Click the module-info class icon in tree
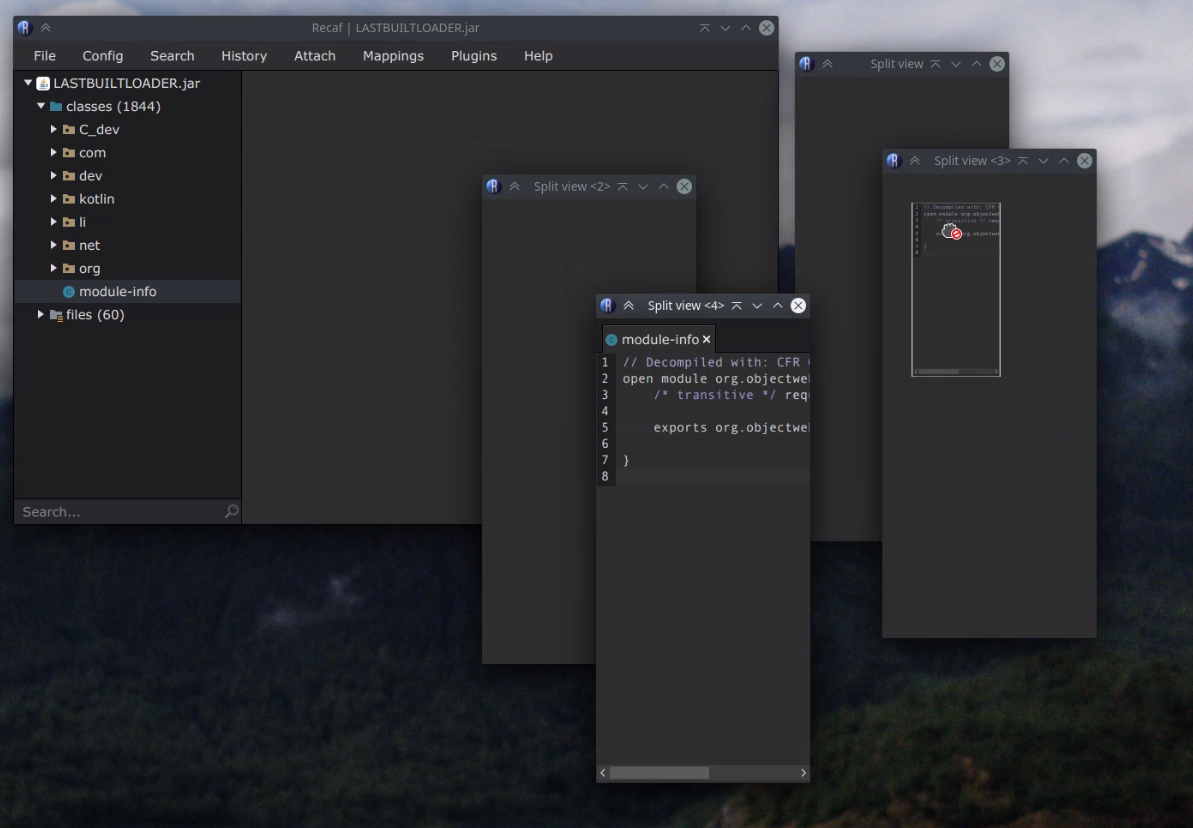Screen dimensions: 1193x828 coord(68,291)
